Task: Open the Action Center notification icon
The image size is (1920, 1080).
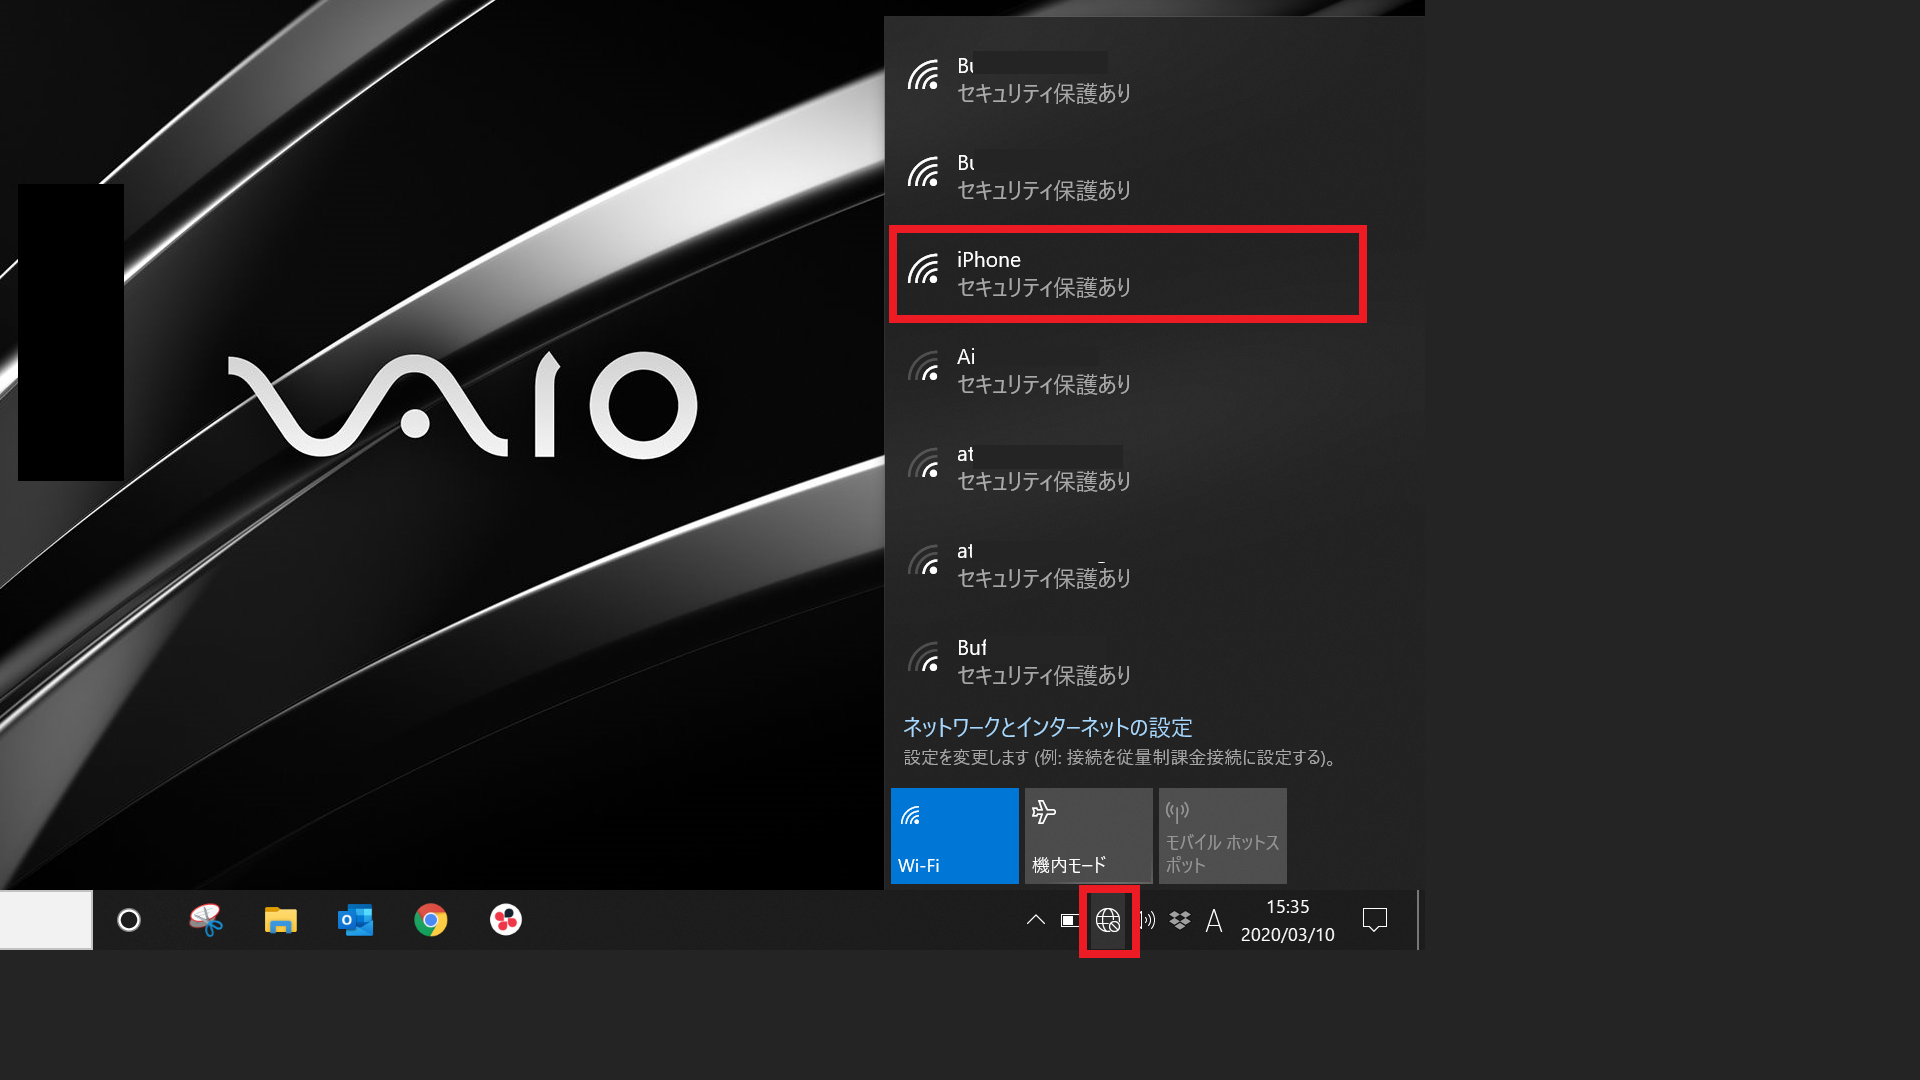Action: coord(1375,920)
